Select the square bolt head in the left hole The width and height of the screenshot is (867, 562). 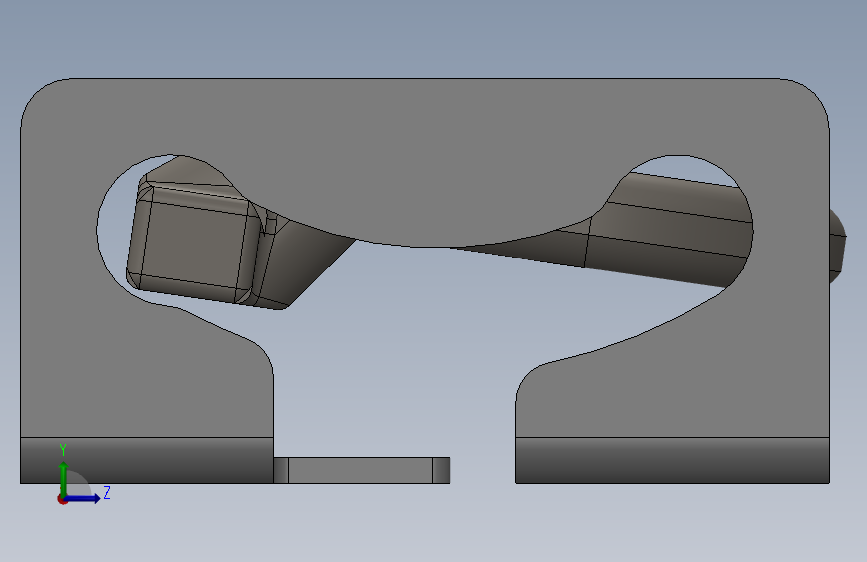193,243
